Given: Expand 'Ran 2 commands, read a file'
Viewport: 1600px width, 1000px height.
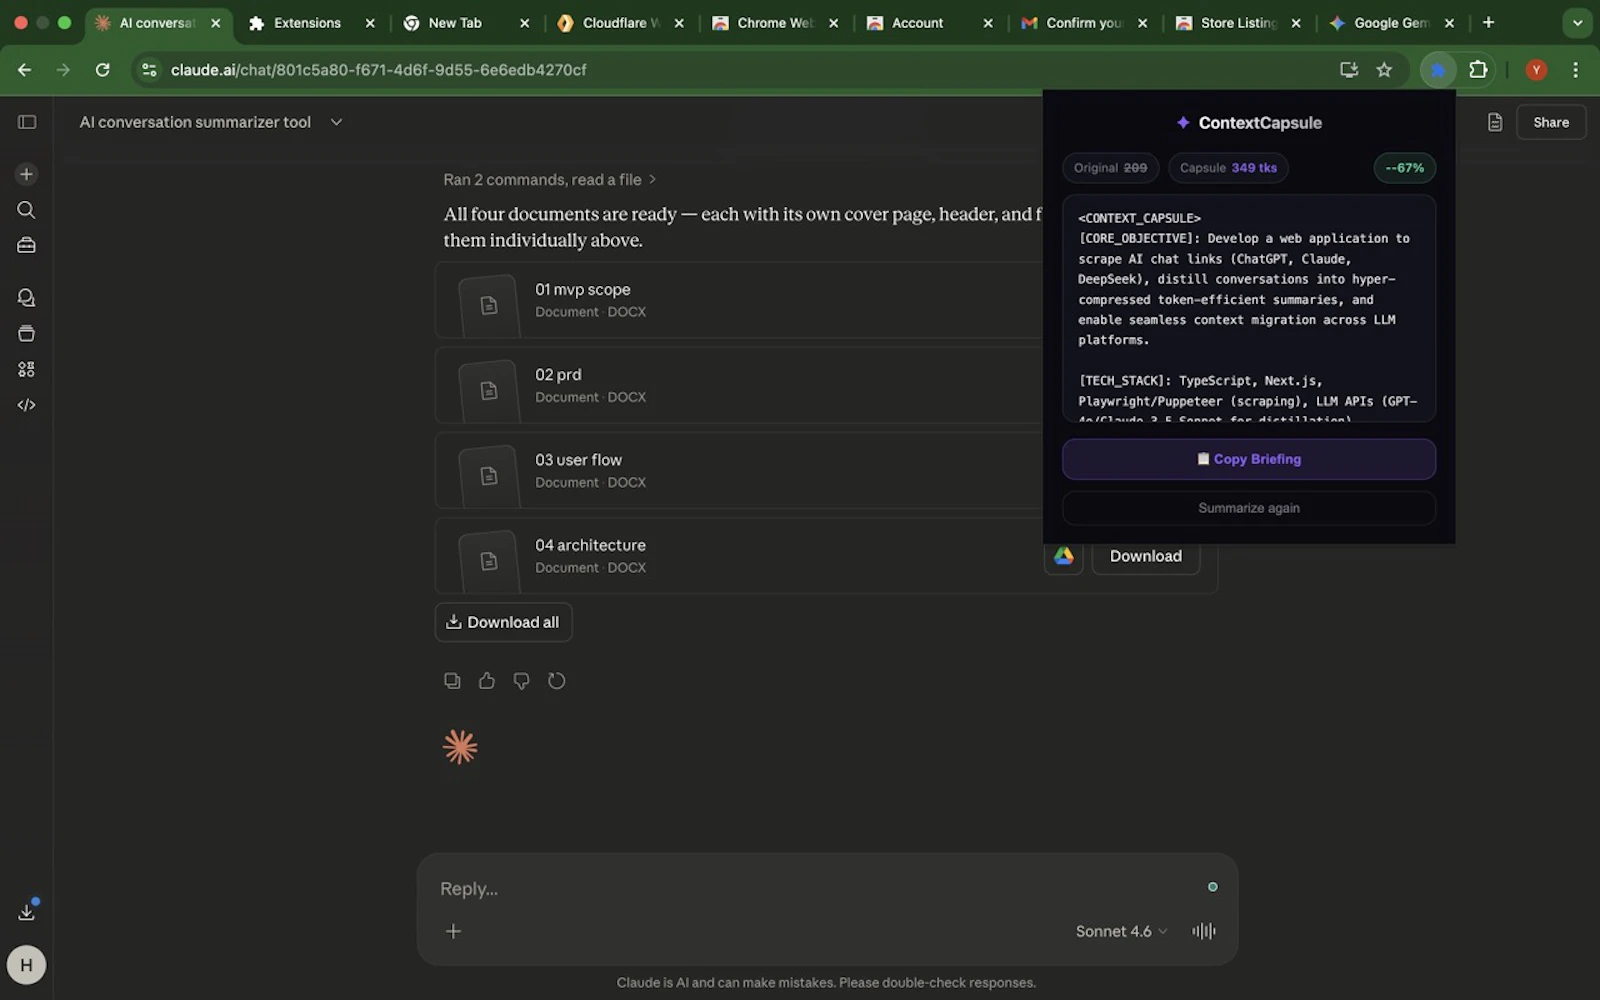Looking at the screenshot, I should [549, 180].
